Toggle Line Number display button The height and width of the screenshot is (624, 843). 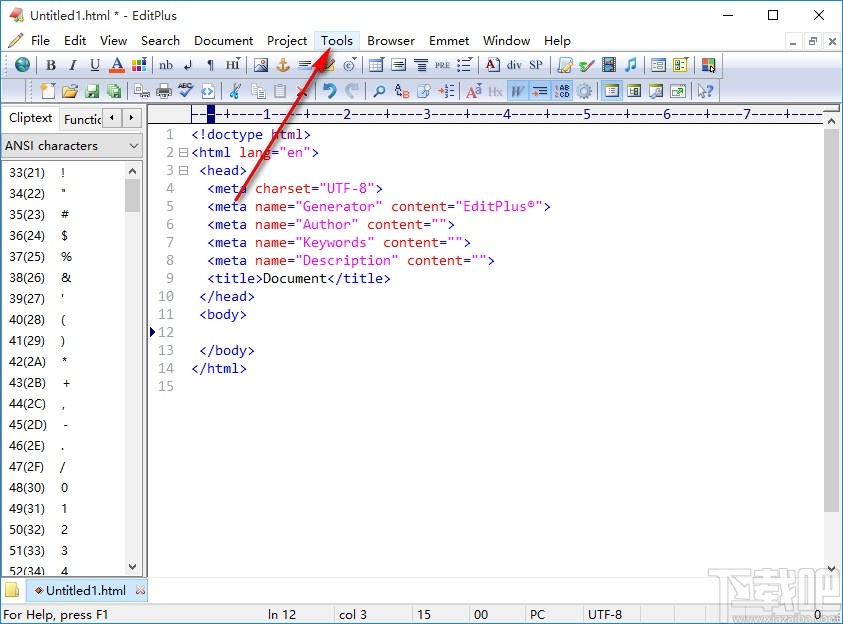click(x=562, y=91)
